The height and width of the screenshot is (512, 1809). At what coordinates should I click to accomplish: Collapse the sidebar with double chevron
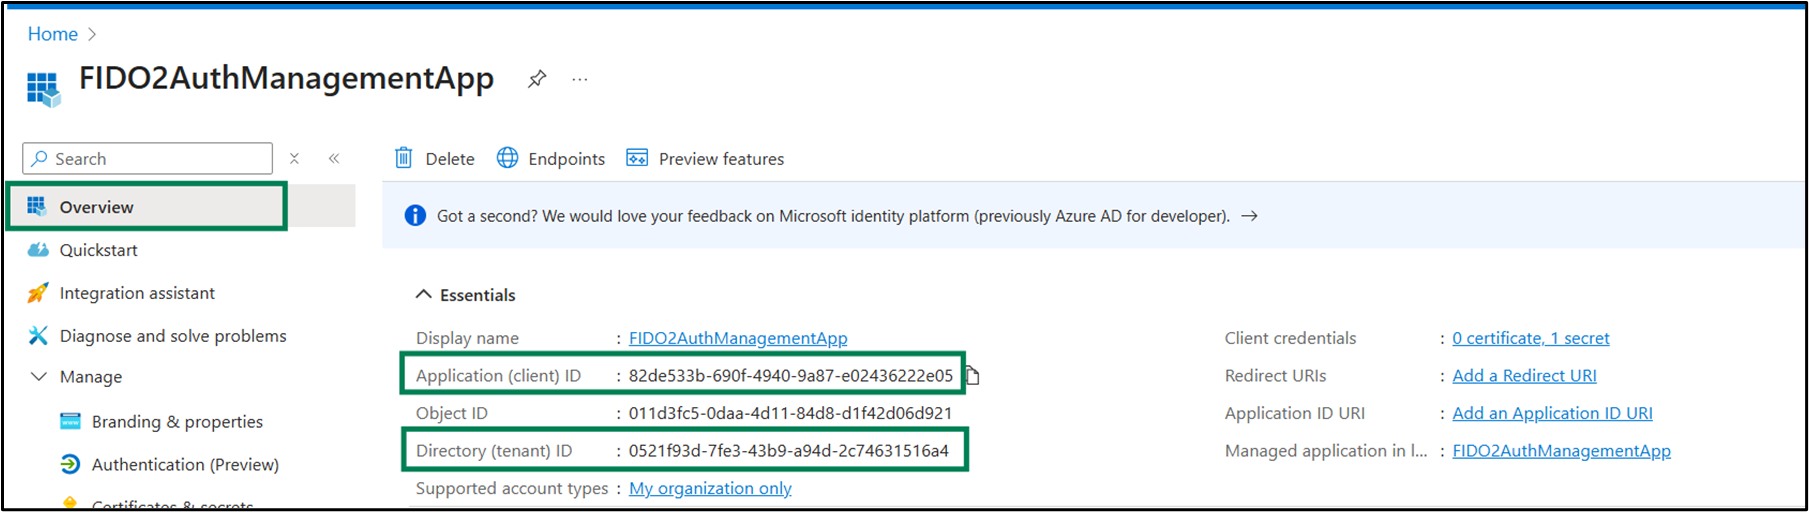334,158
